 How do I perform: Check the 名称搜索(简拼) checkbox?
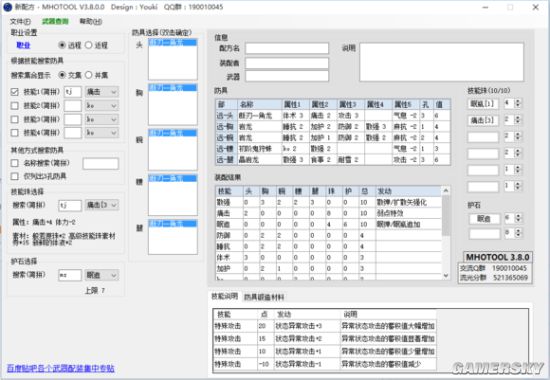point(14,163)
